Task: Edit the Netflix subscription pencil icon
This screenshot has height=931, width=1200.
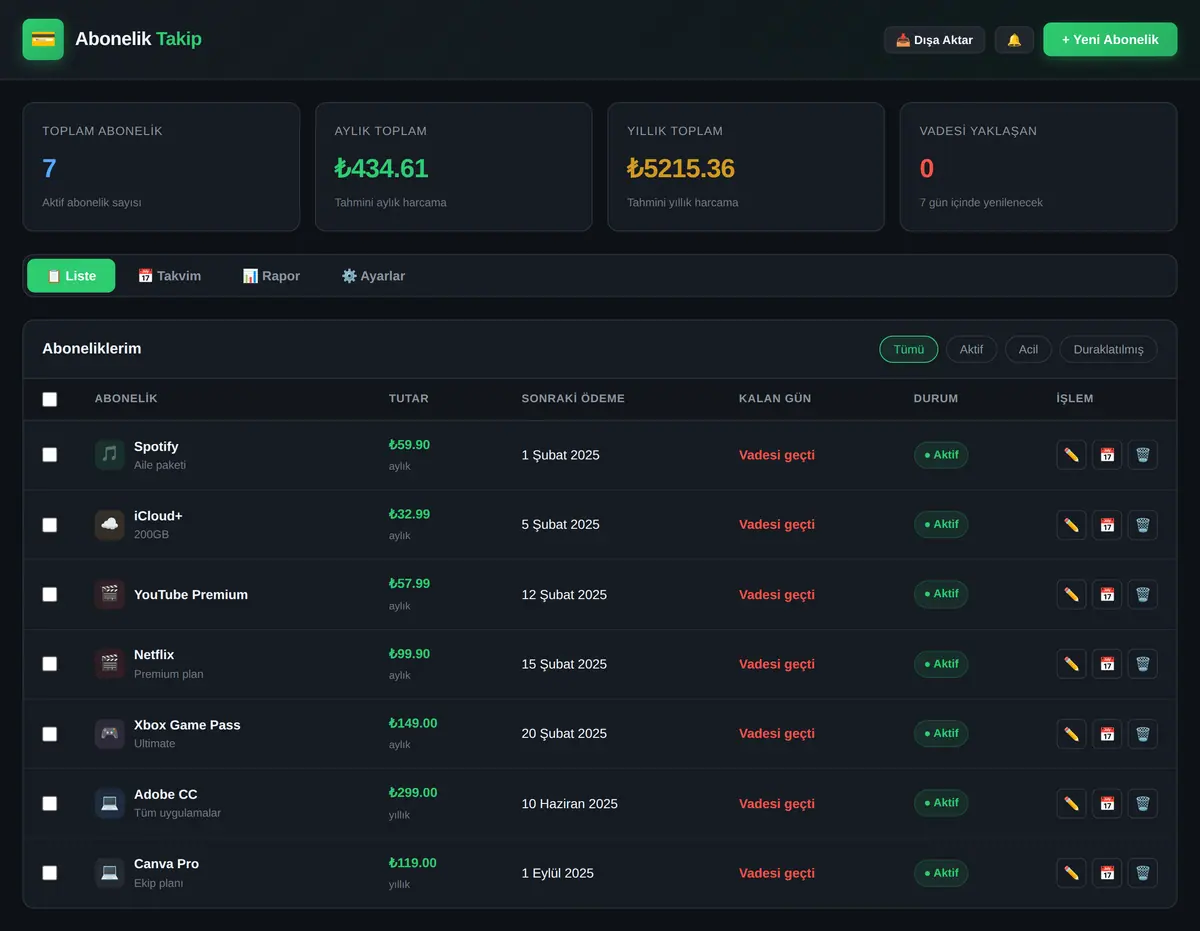Action: click(1071, 664)
